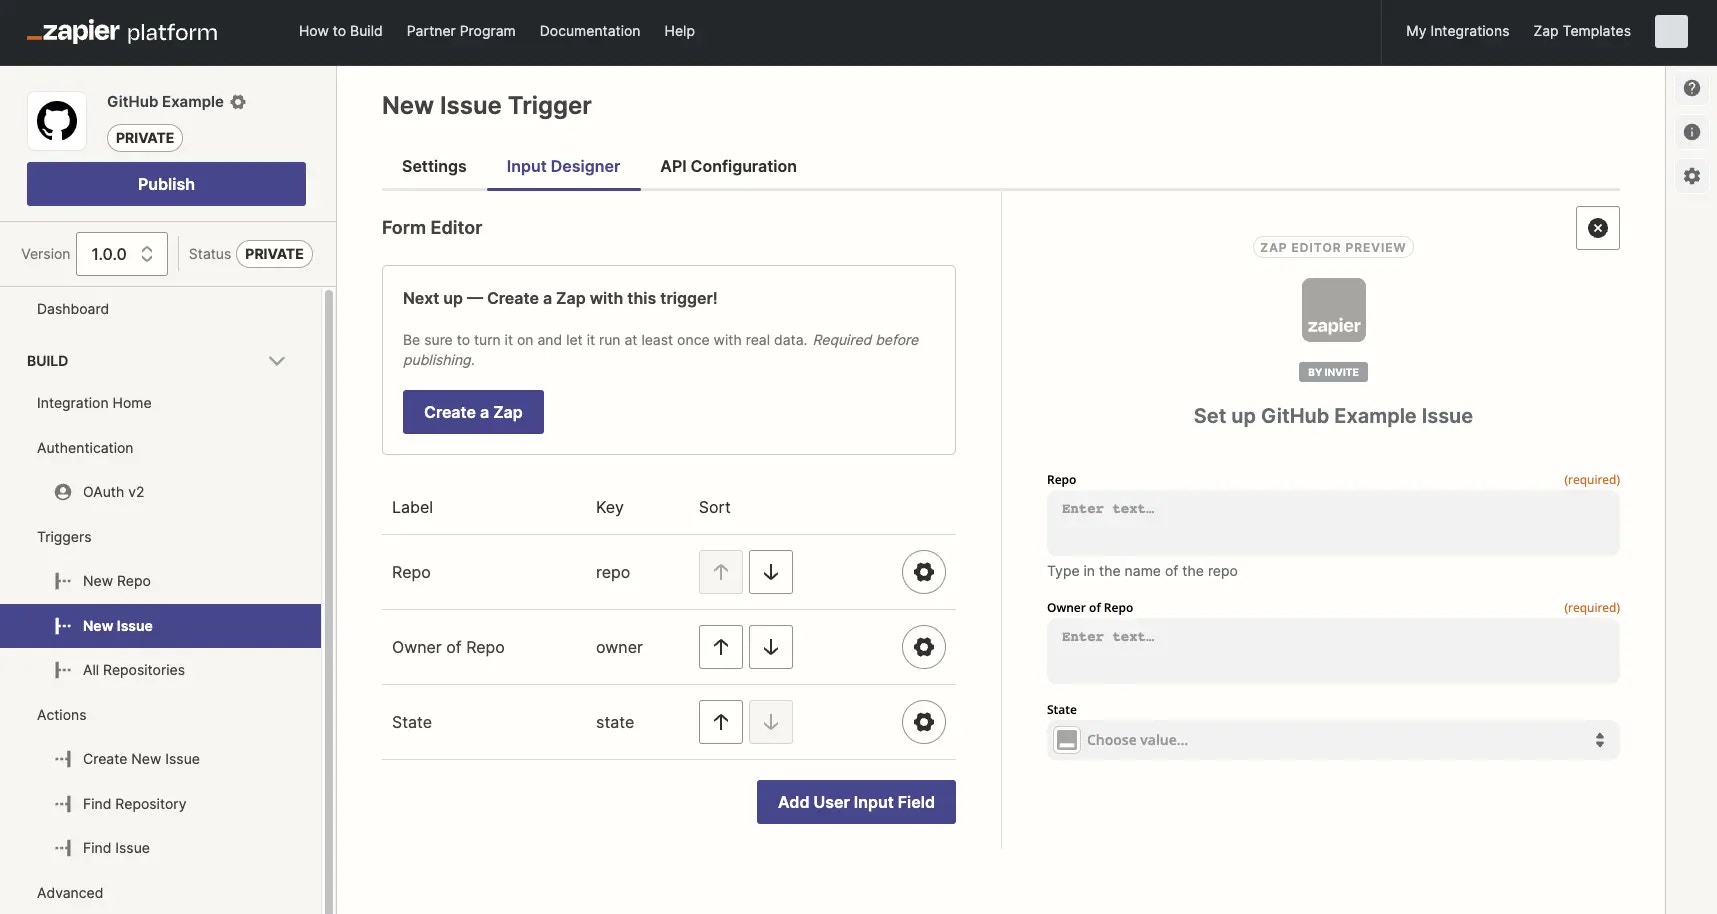The image size is (1717, 914).
Task: Switch to the API Configuration tab
Action: [727, 166]
